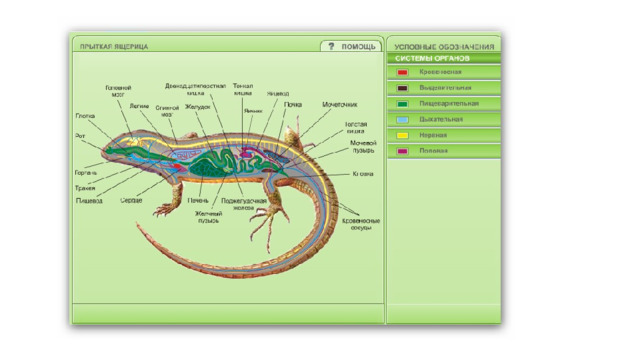Click the Печень label below lizard
640x360 pixels.
[198, 200]
